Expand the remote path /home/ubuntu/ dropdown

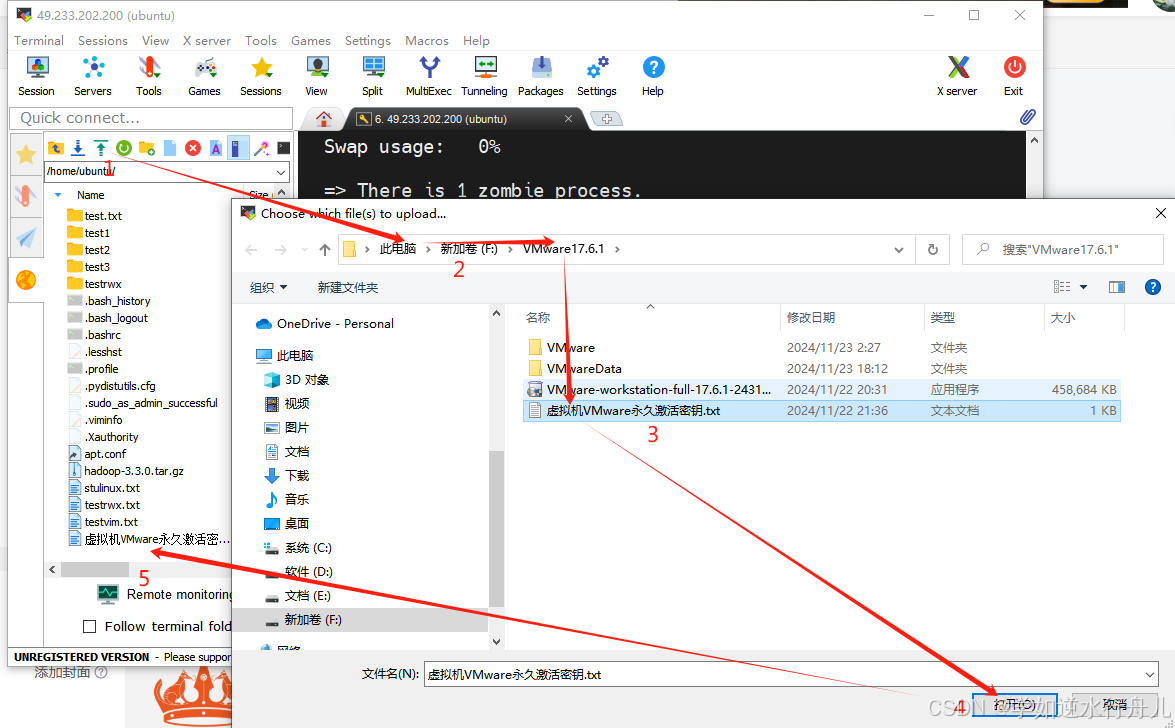(x=281, y=172)
